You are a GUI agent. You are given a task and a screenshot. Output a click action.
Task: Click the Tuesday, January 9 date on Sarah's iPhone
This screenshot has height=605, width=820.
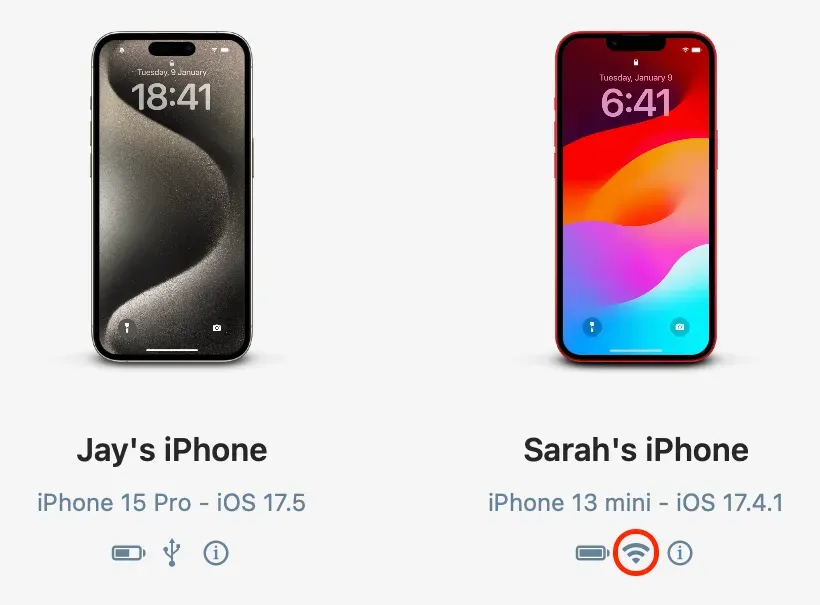(x=636, y=78)
